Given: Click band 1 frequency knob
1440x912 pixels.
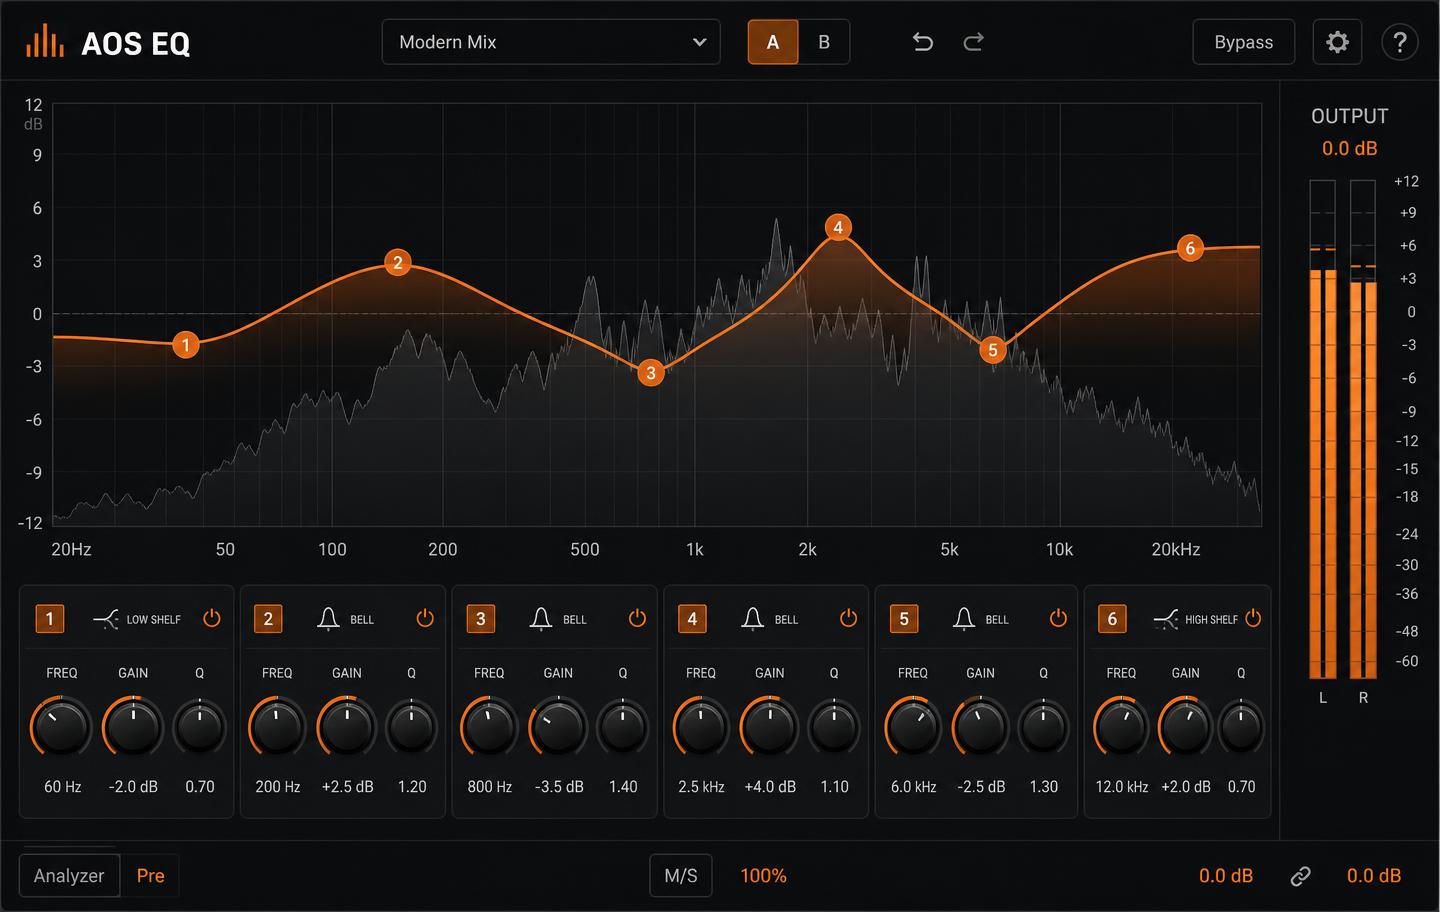Looking at the screenshot, I should (62, 727).
